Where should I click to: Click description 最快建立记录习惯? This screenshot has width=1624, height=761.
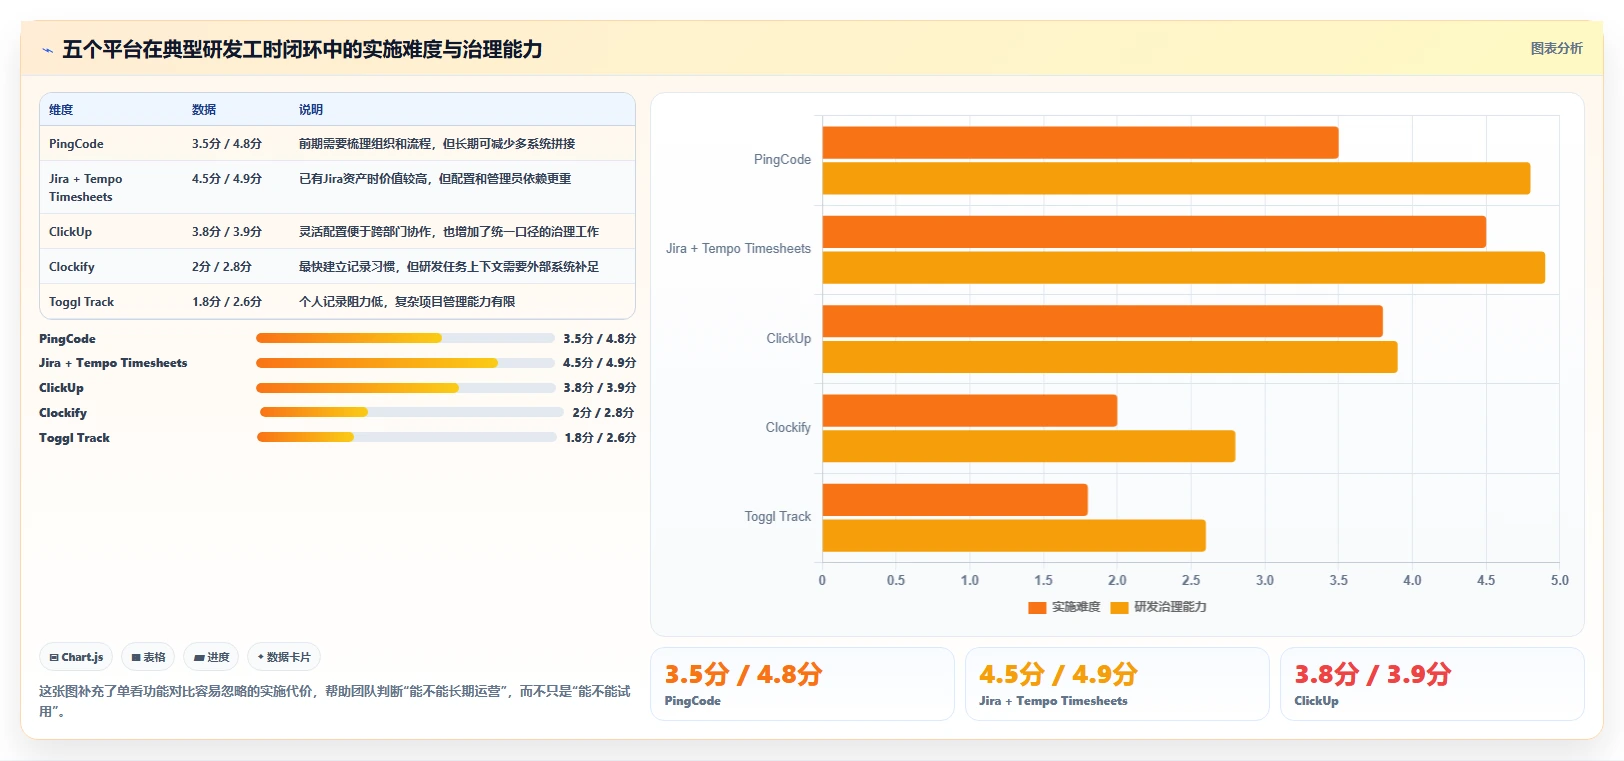pyautogui.click(x=449, y=267)
